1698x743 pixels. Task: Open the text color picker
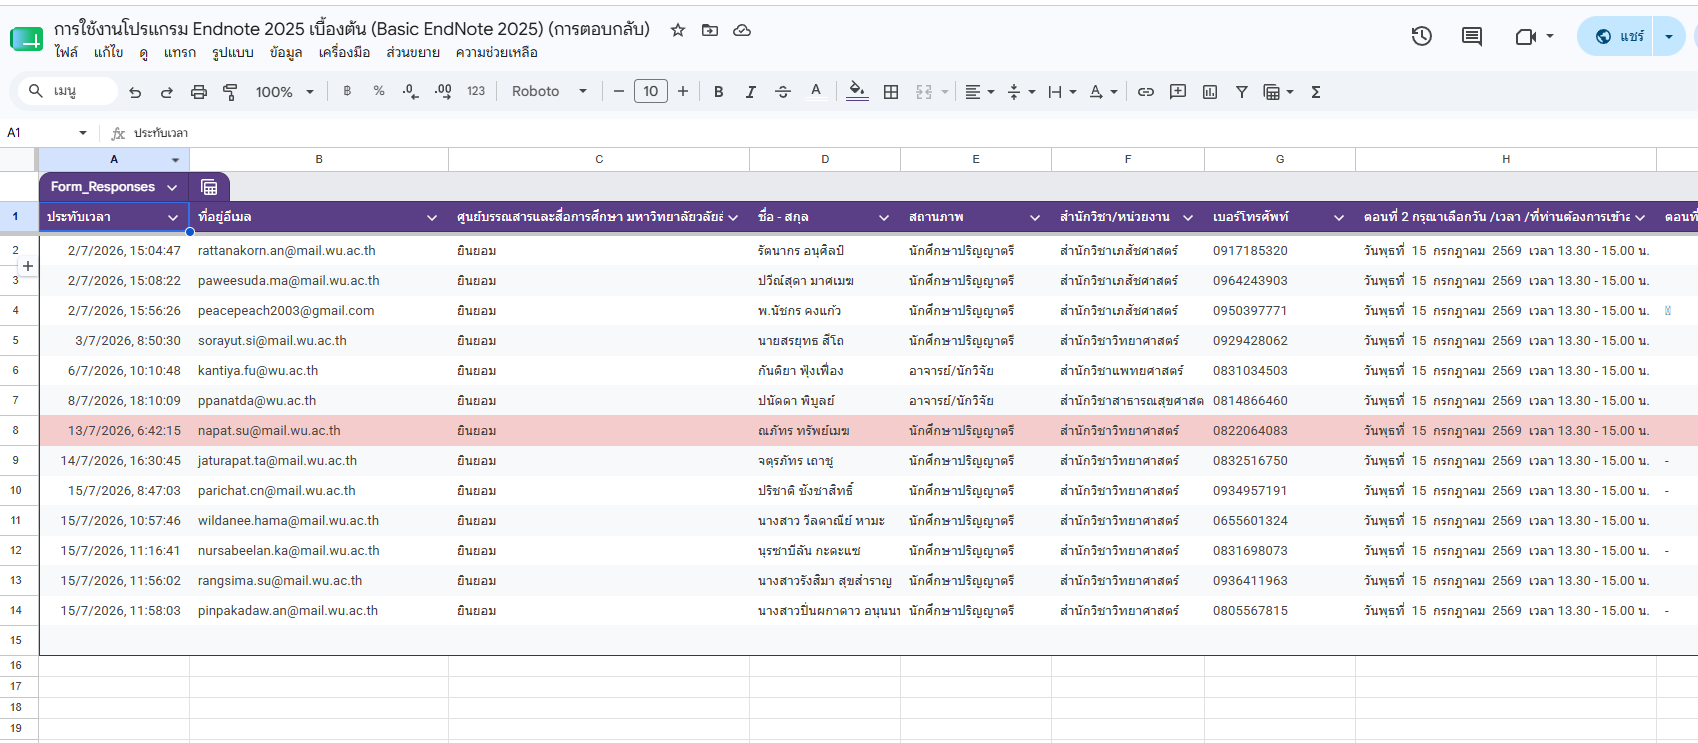tap(816, 92)
